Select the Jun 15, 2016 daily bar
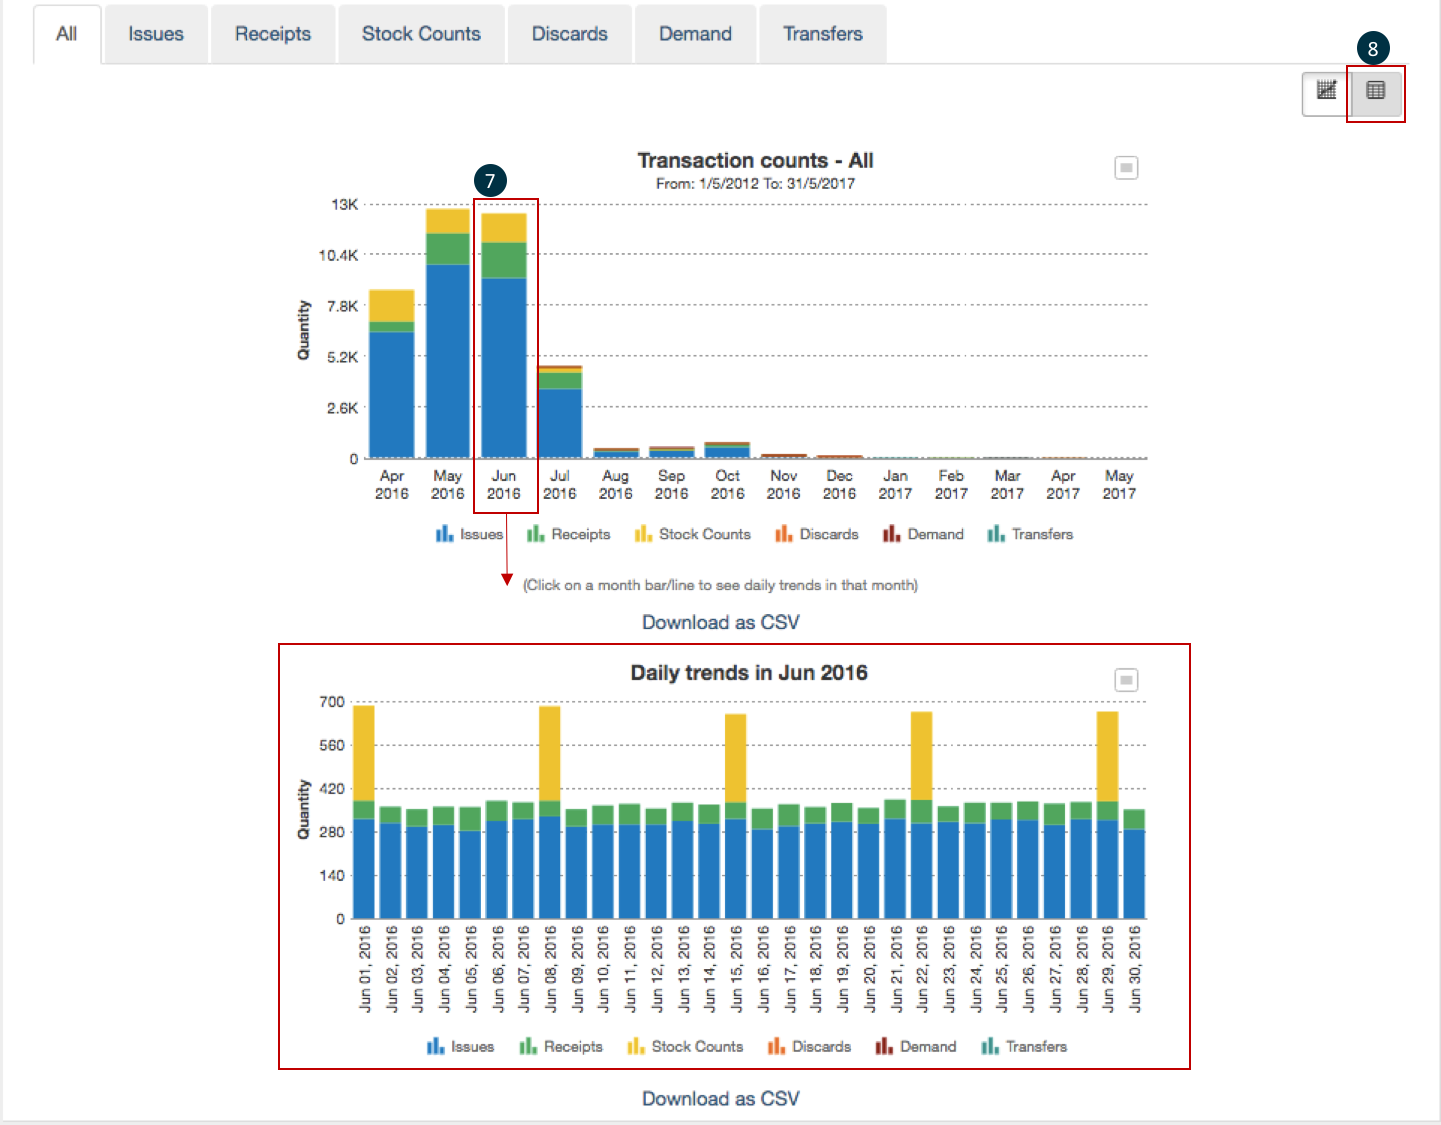Screen dimensions: 1441x1125 [736, 816]
